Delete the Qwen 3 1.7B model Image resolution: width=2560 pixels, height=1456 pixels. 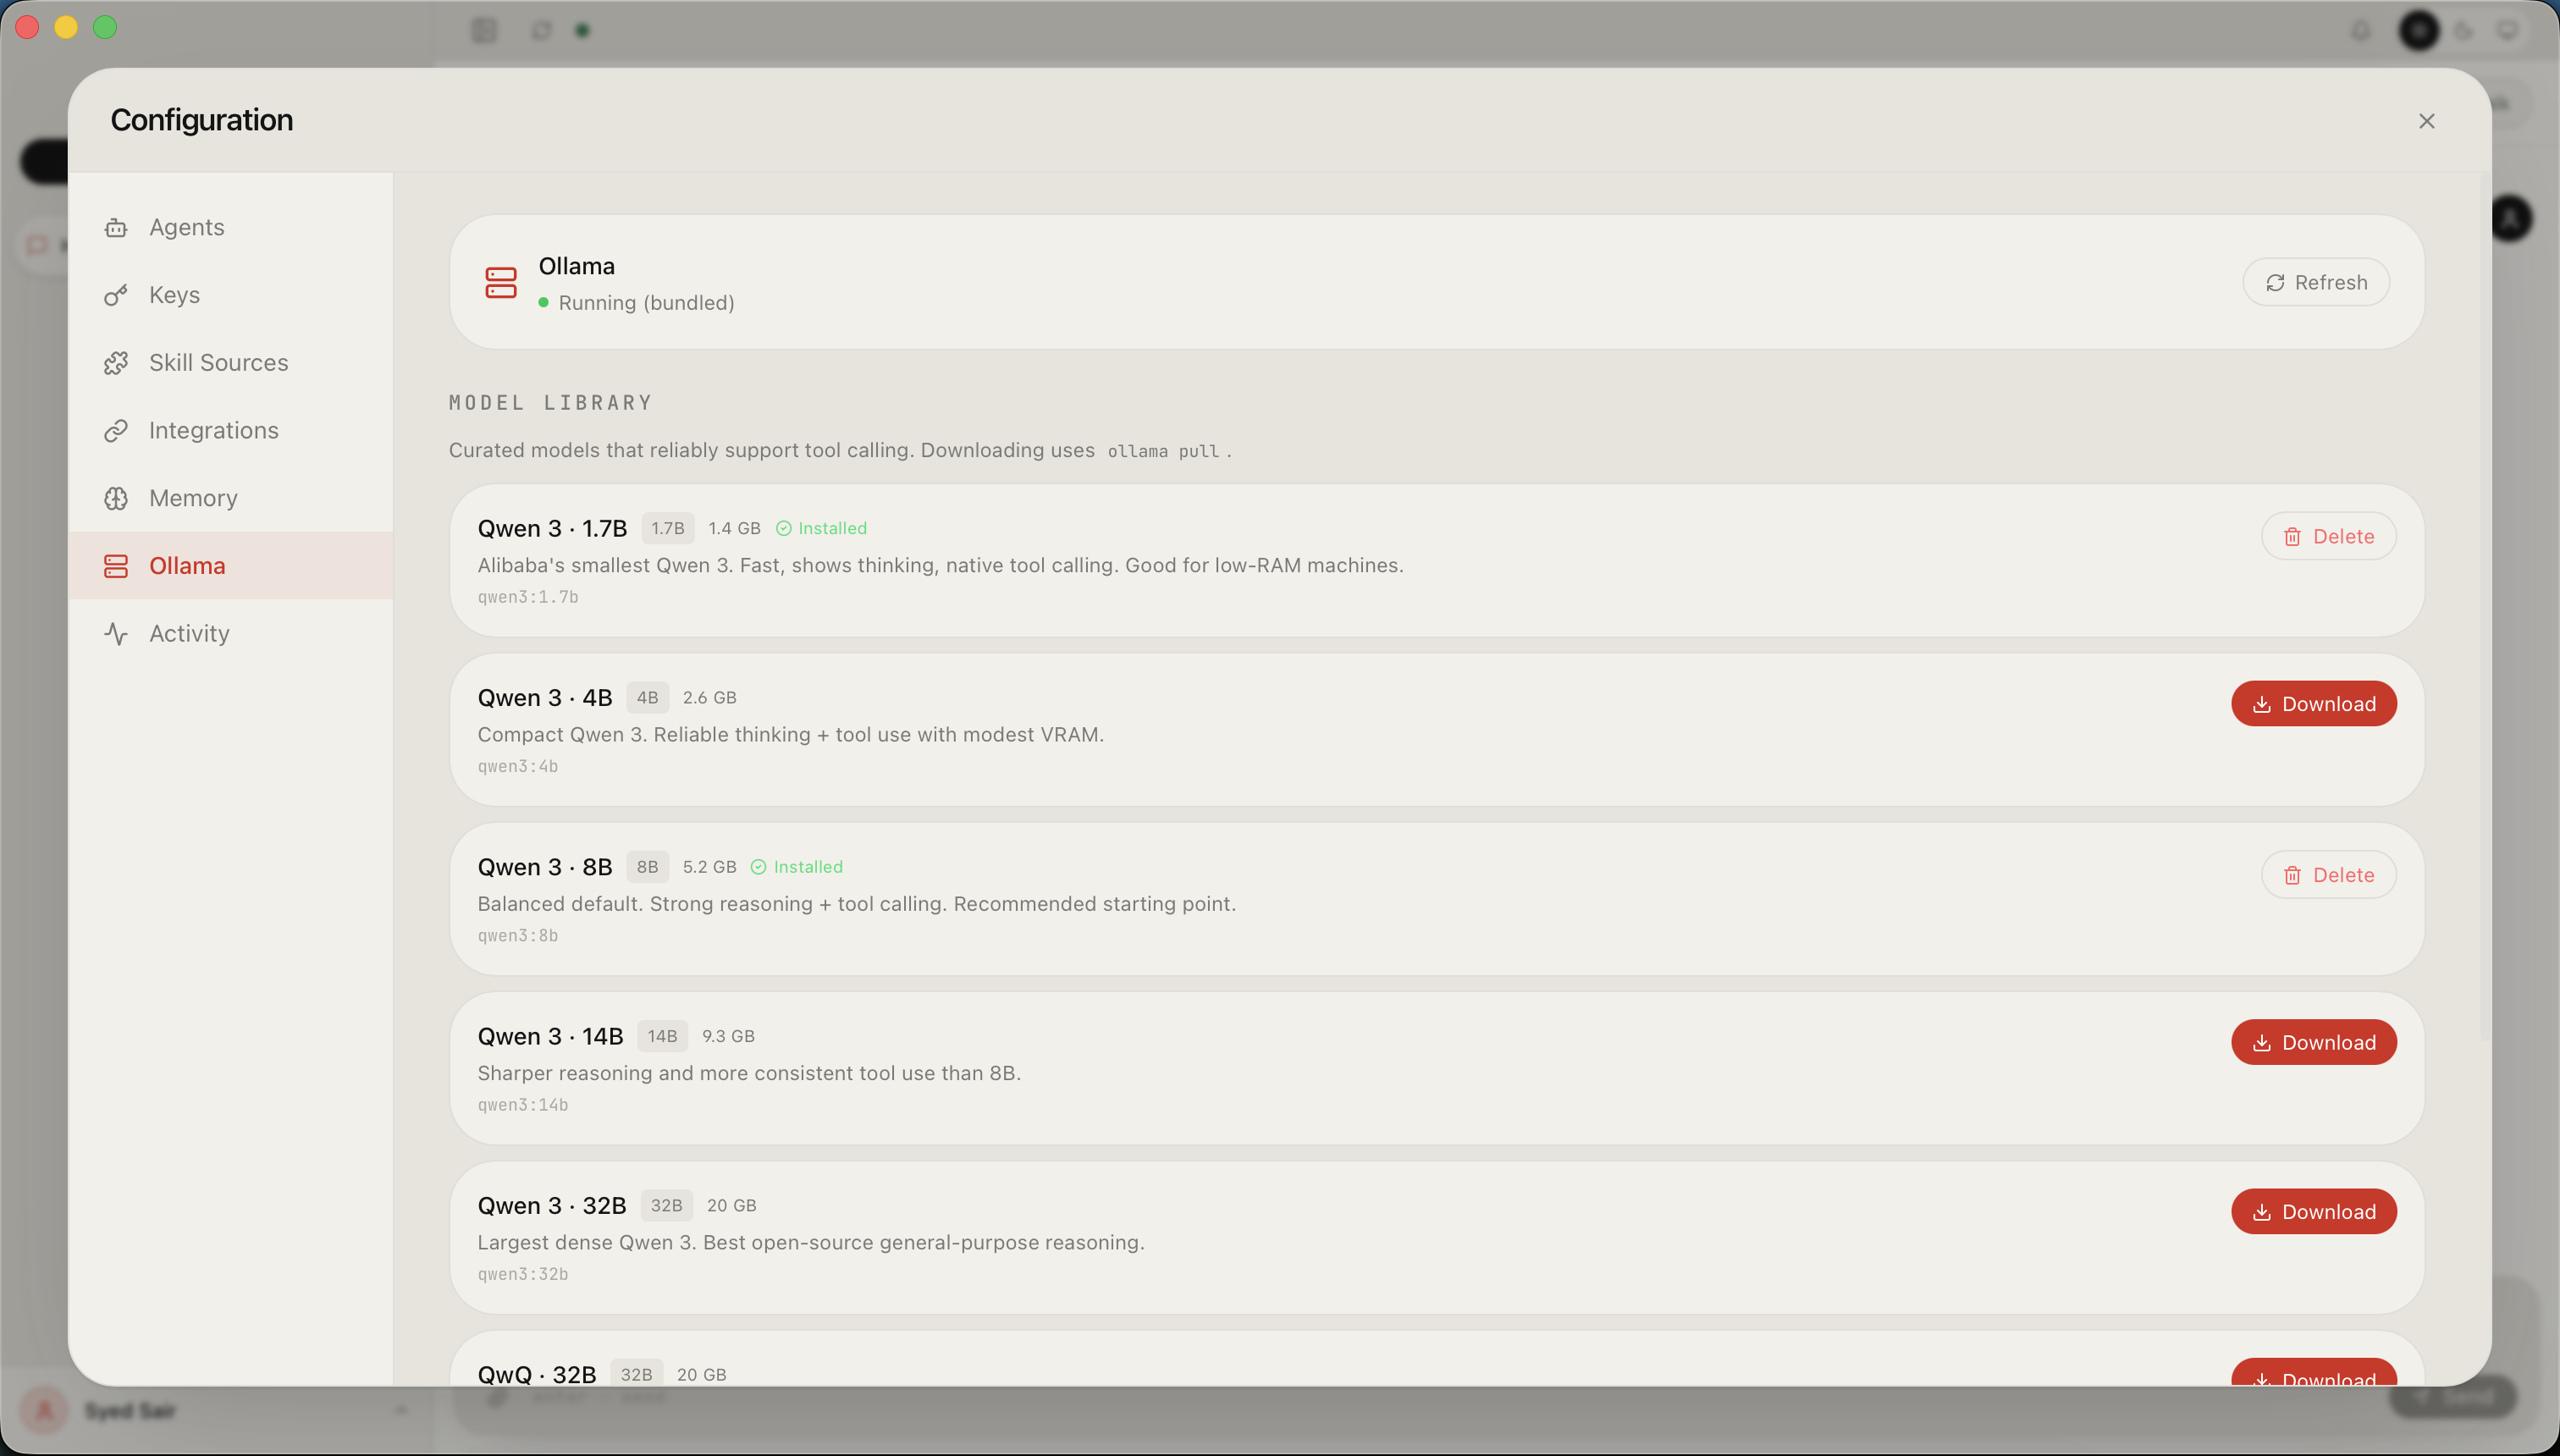click(2328, 536)
